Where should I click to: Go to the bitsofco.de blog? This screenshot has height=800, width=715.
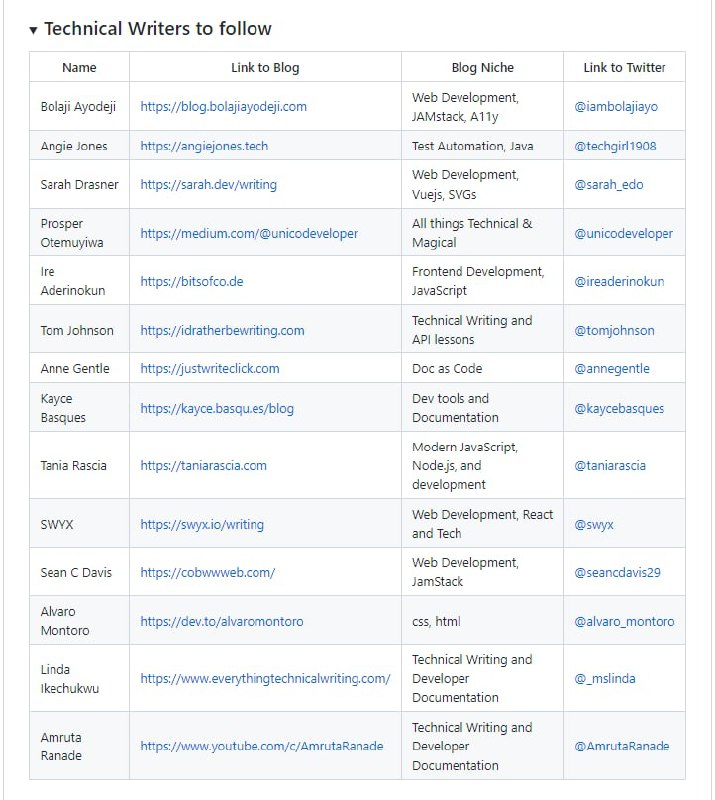[x=191, y=282]
